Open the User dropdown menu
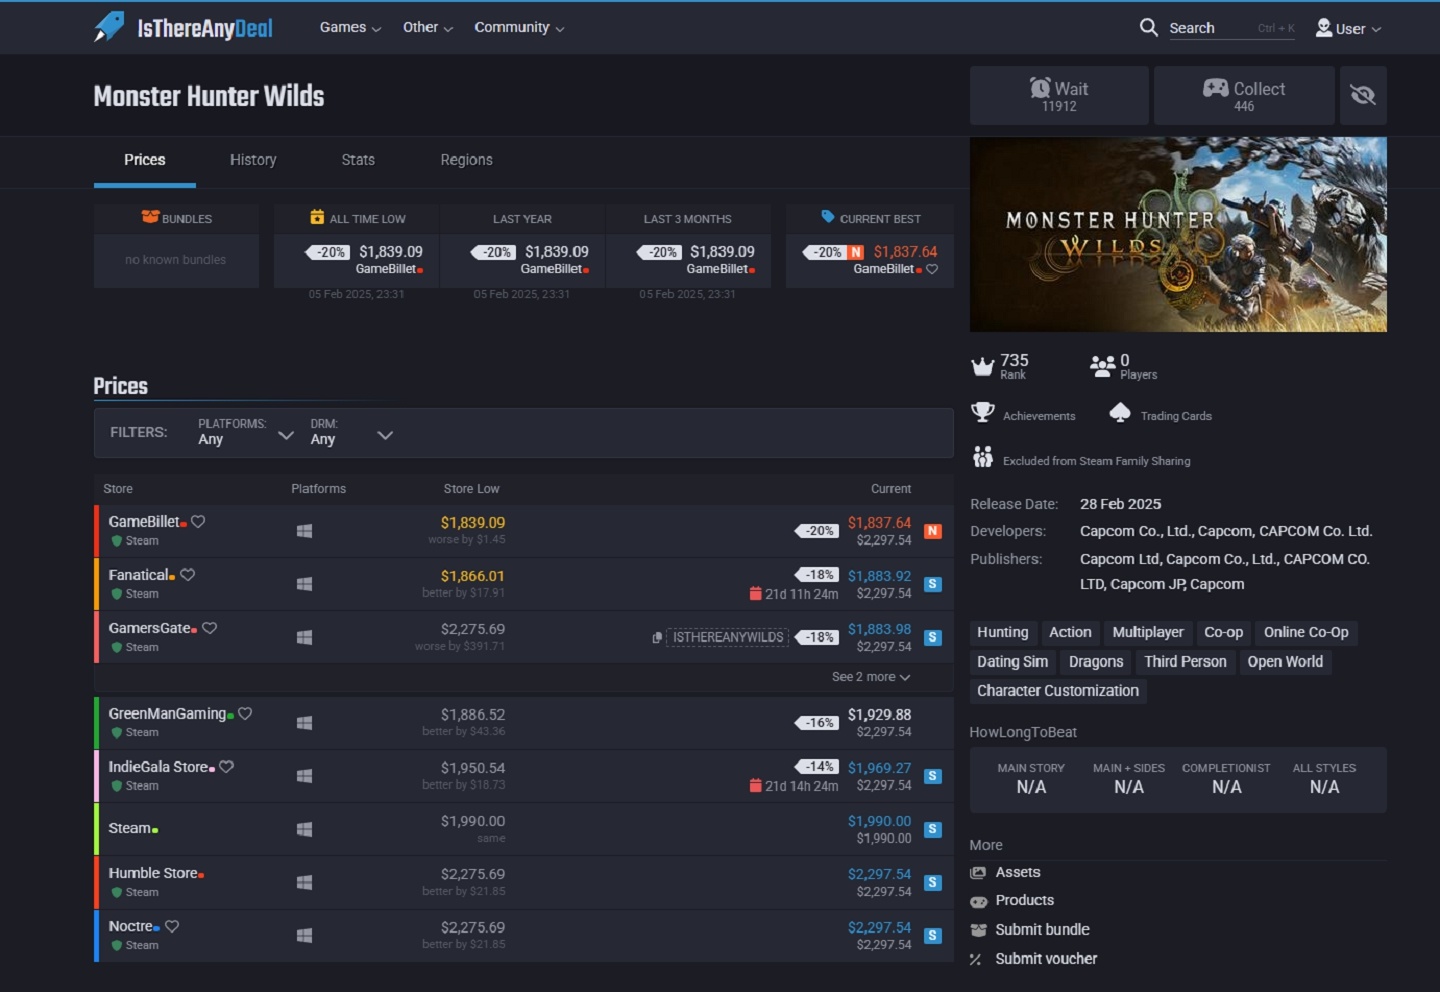Viewport: 1440px width, 992px height. (1349, 28)
